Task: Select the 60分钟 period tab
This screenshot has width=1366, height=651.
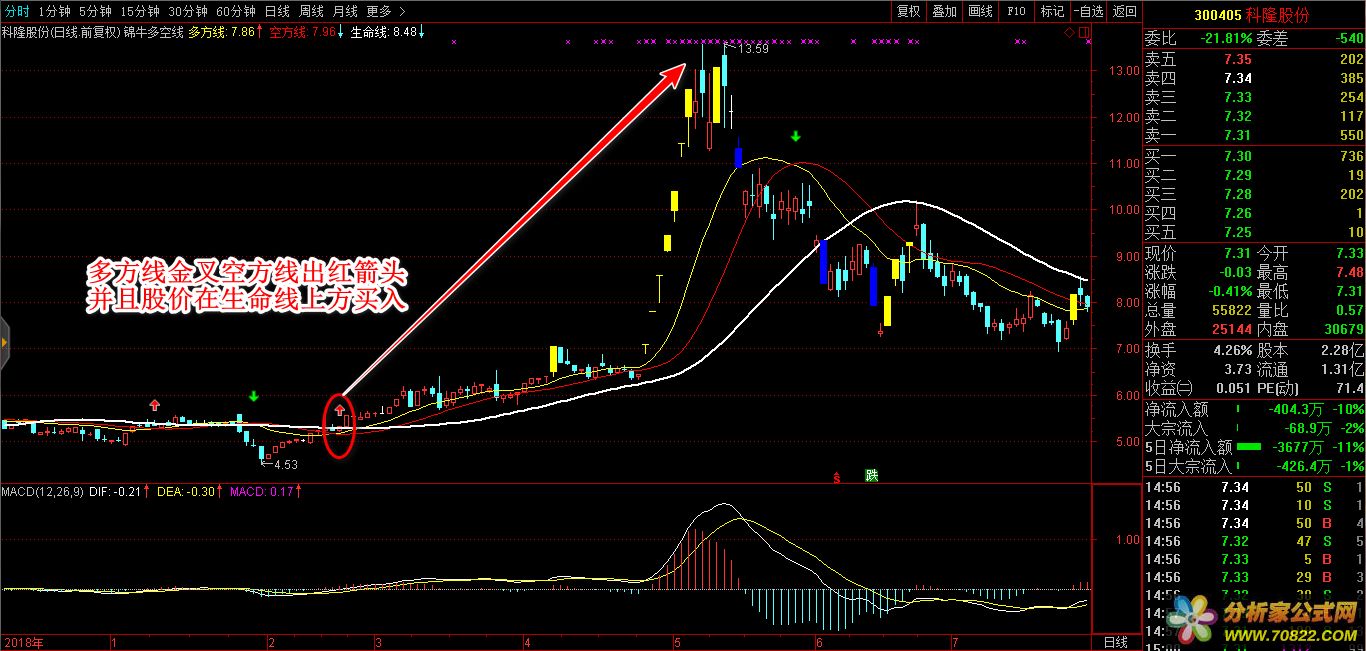Action: [235, 11]
